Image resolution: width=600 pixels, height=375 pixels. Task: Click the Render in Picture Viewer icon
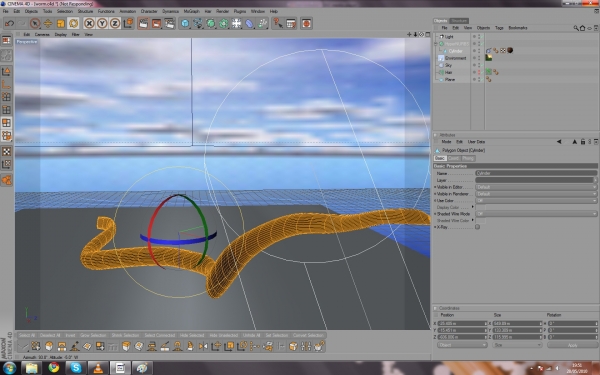pos(156,23)
